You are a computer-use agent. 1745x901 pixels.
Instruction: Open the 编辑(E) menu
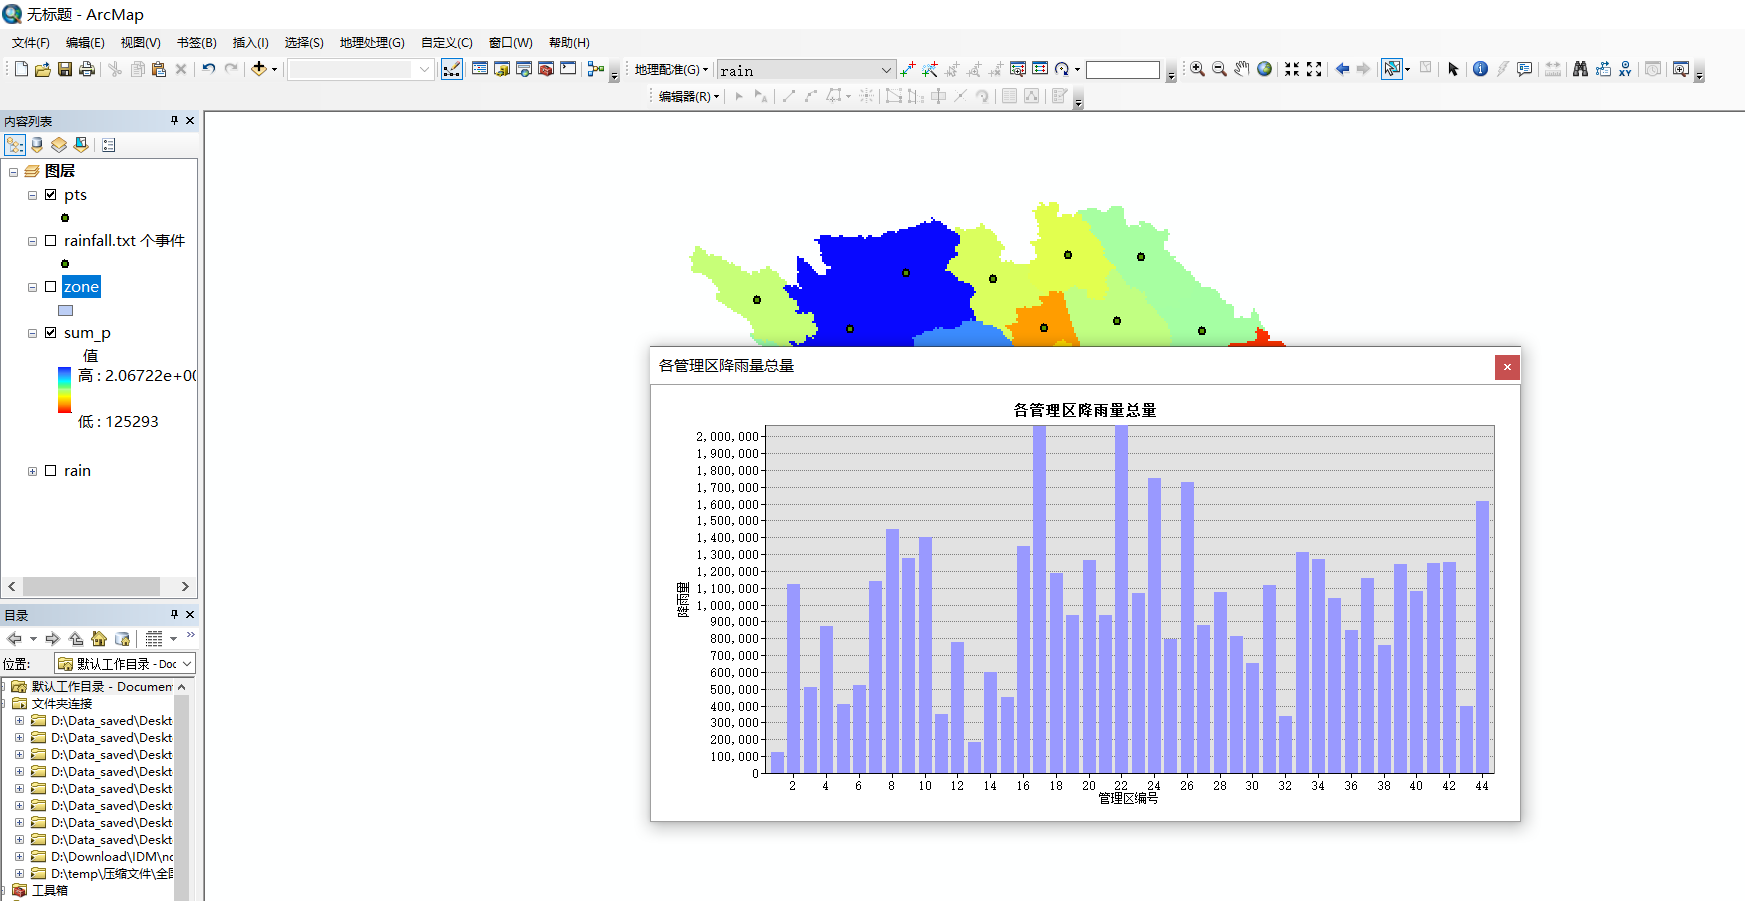pyautogui.click(x=85, y=43)
